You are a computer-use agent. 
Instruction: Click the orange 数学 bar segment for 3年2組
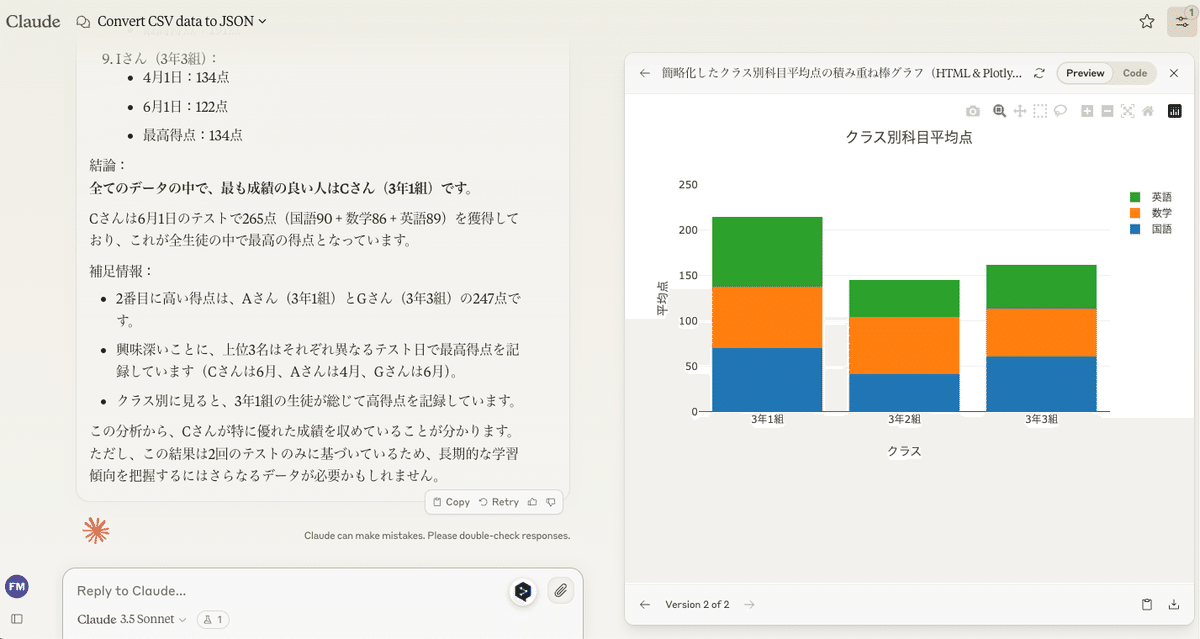904,346
